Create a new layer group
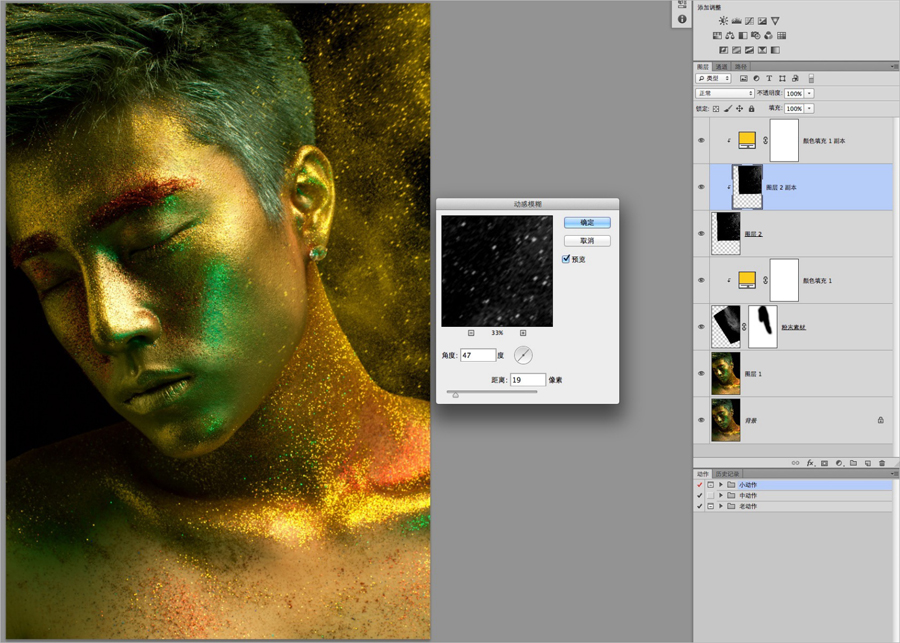The height and width of the screenshot is (643, 900). click(854, 463)
